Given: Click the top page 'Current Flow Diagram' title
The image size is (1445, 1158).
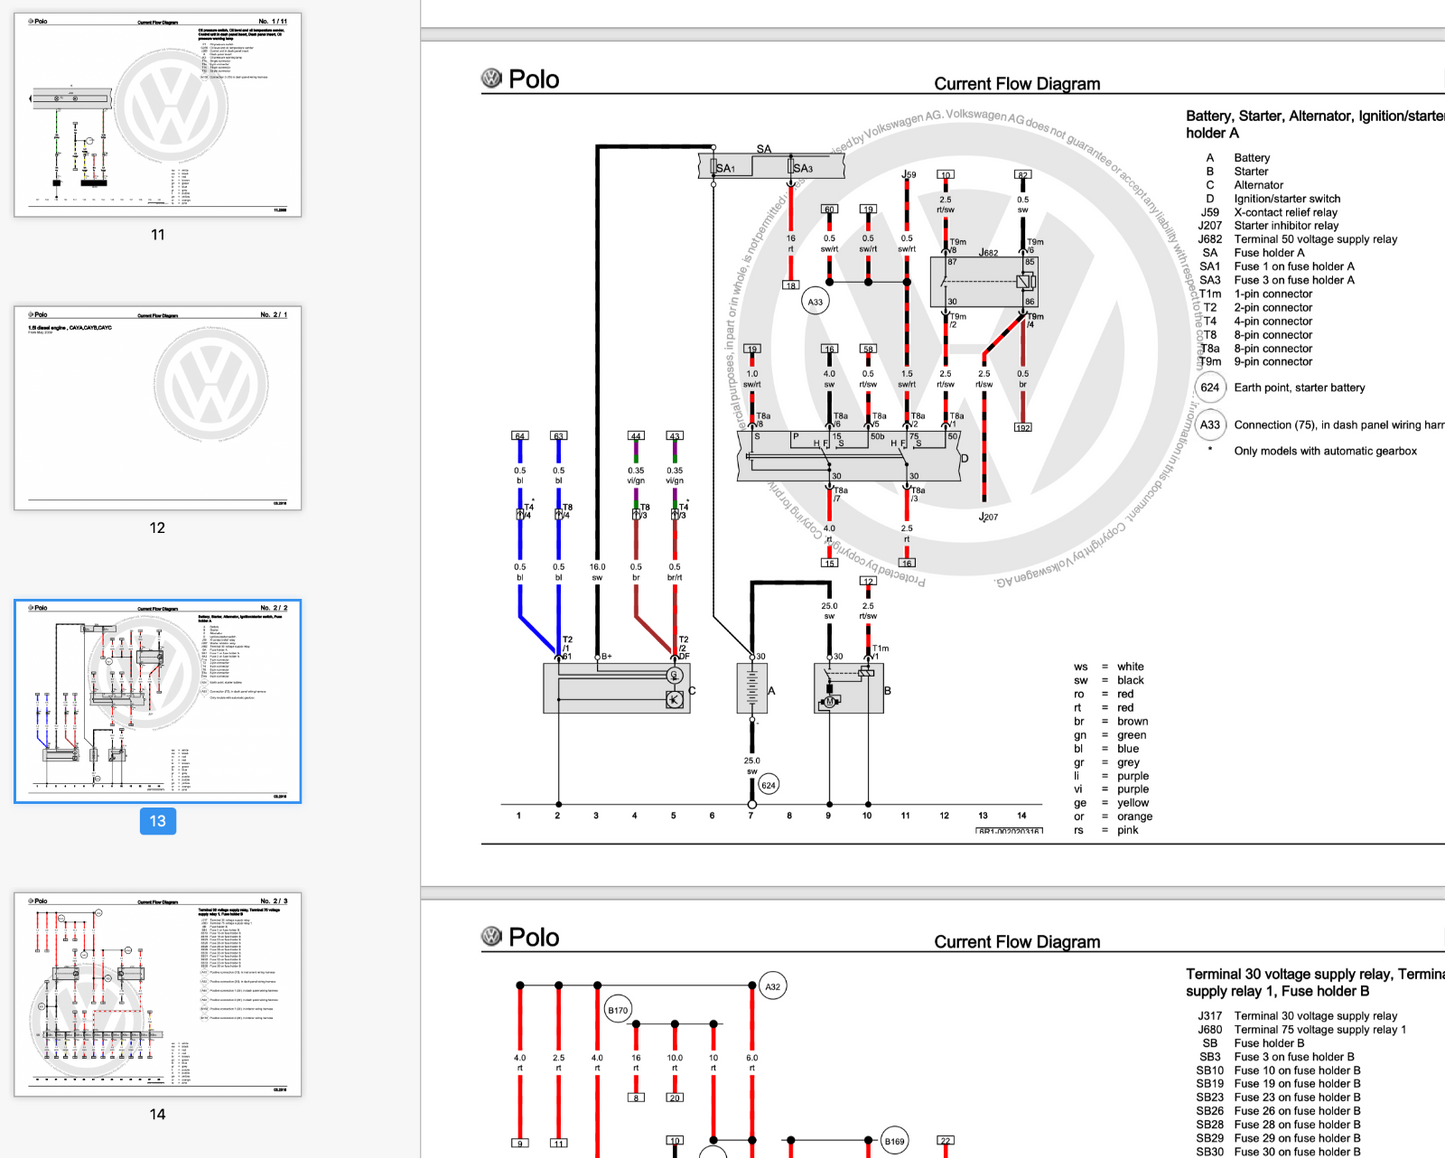Looking at the screenshot, I should click(1016, 84).
